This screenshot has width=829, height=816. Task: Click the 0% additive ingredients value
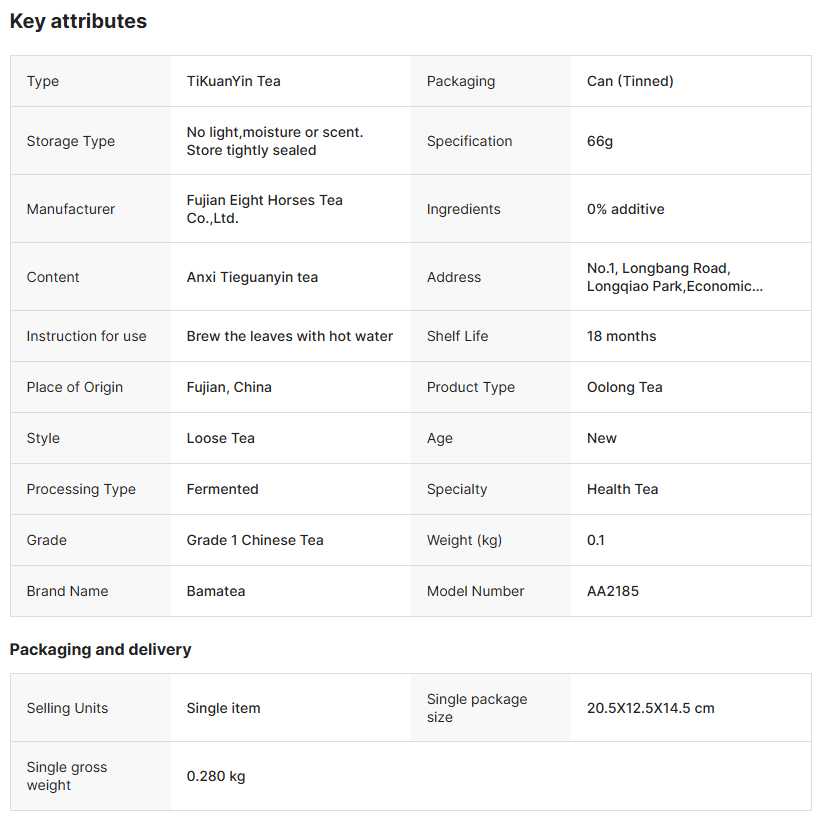tap(625, 209)
